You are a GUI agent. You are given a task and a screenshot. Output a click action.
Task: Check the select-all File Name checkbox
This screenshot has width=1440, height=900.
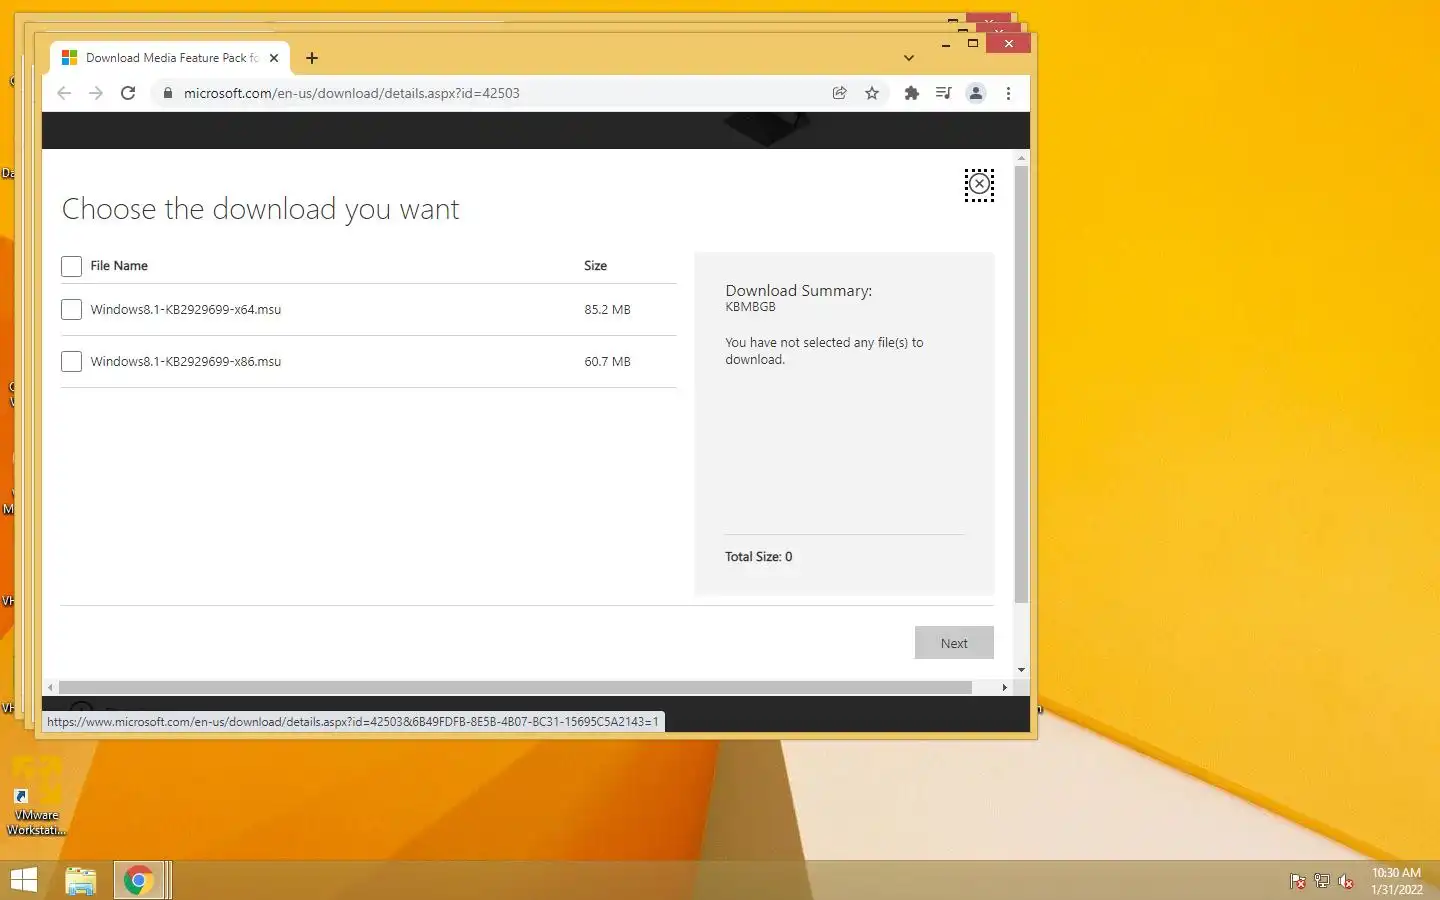[71, 266]
